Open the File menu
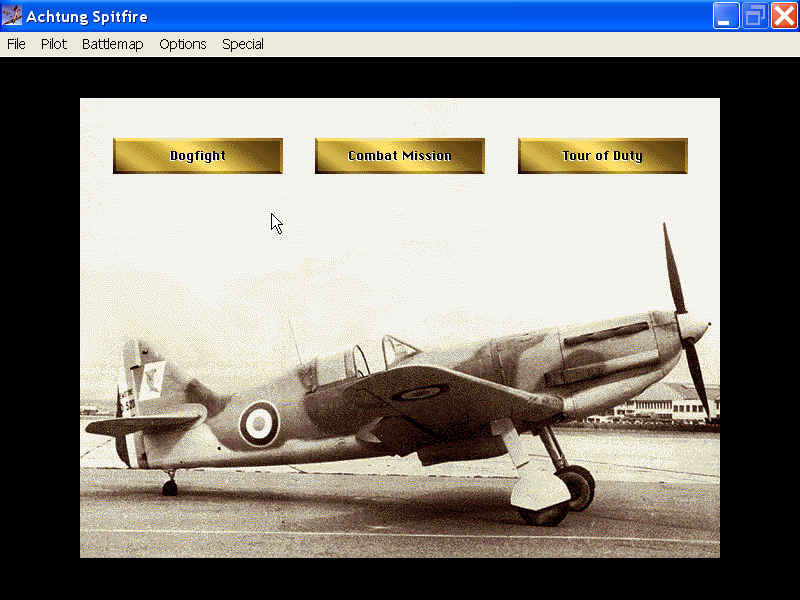This screenshot has height=600, width=800. 16,44
